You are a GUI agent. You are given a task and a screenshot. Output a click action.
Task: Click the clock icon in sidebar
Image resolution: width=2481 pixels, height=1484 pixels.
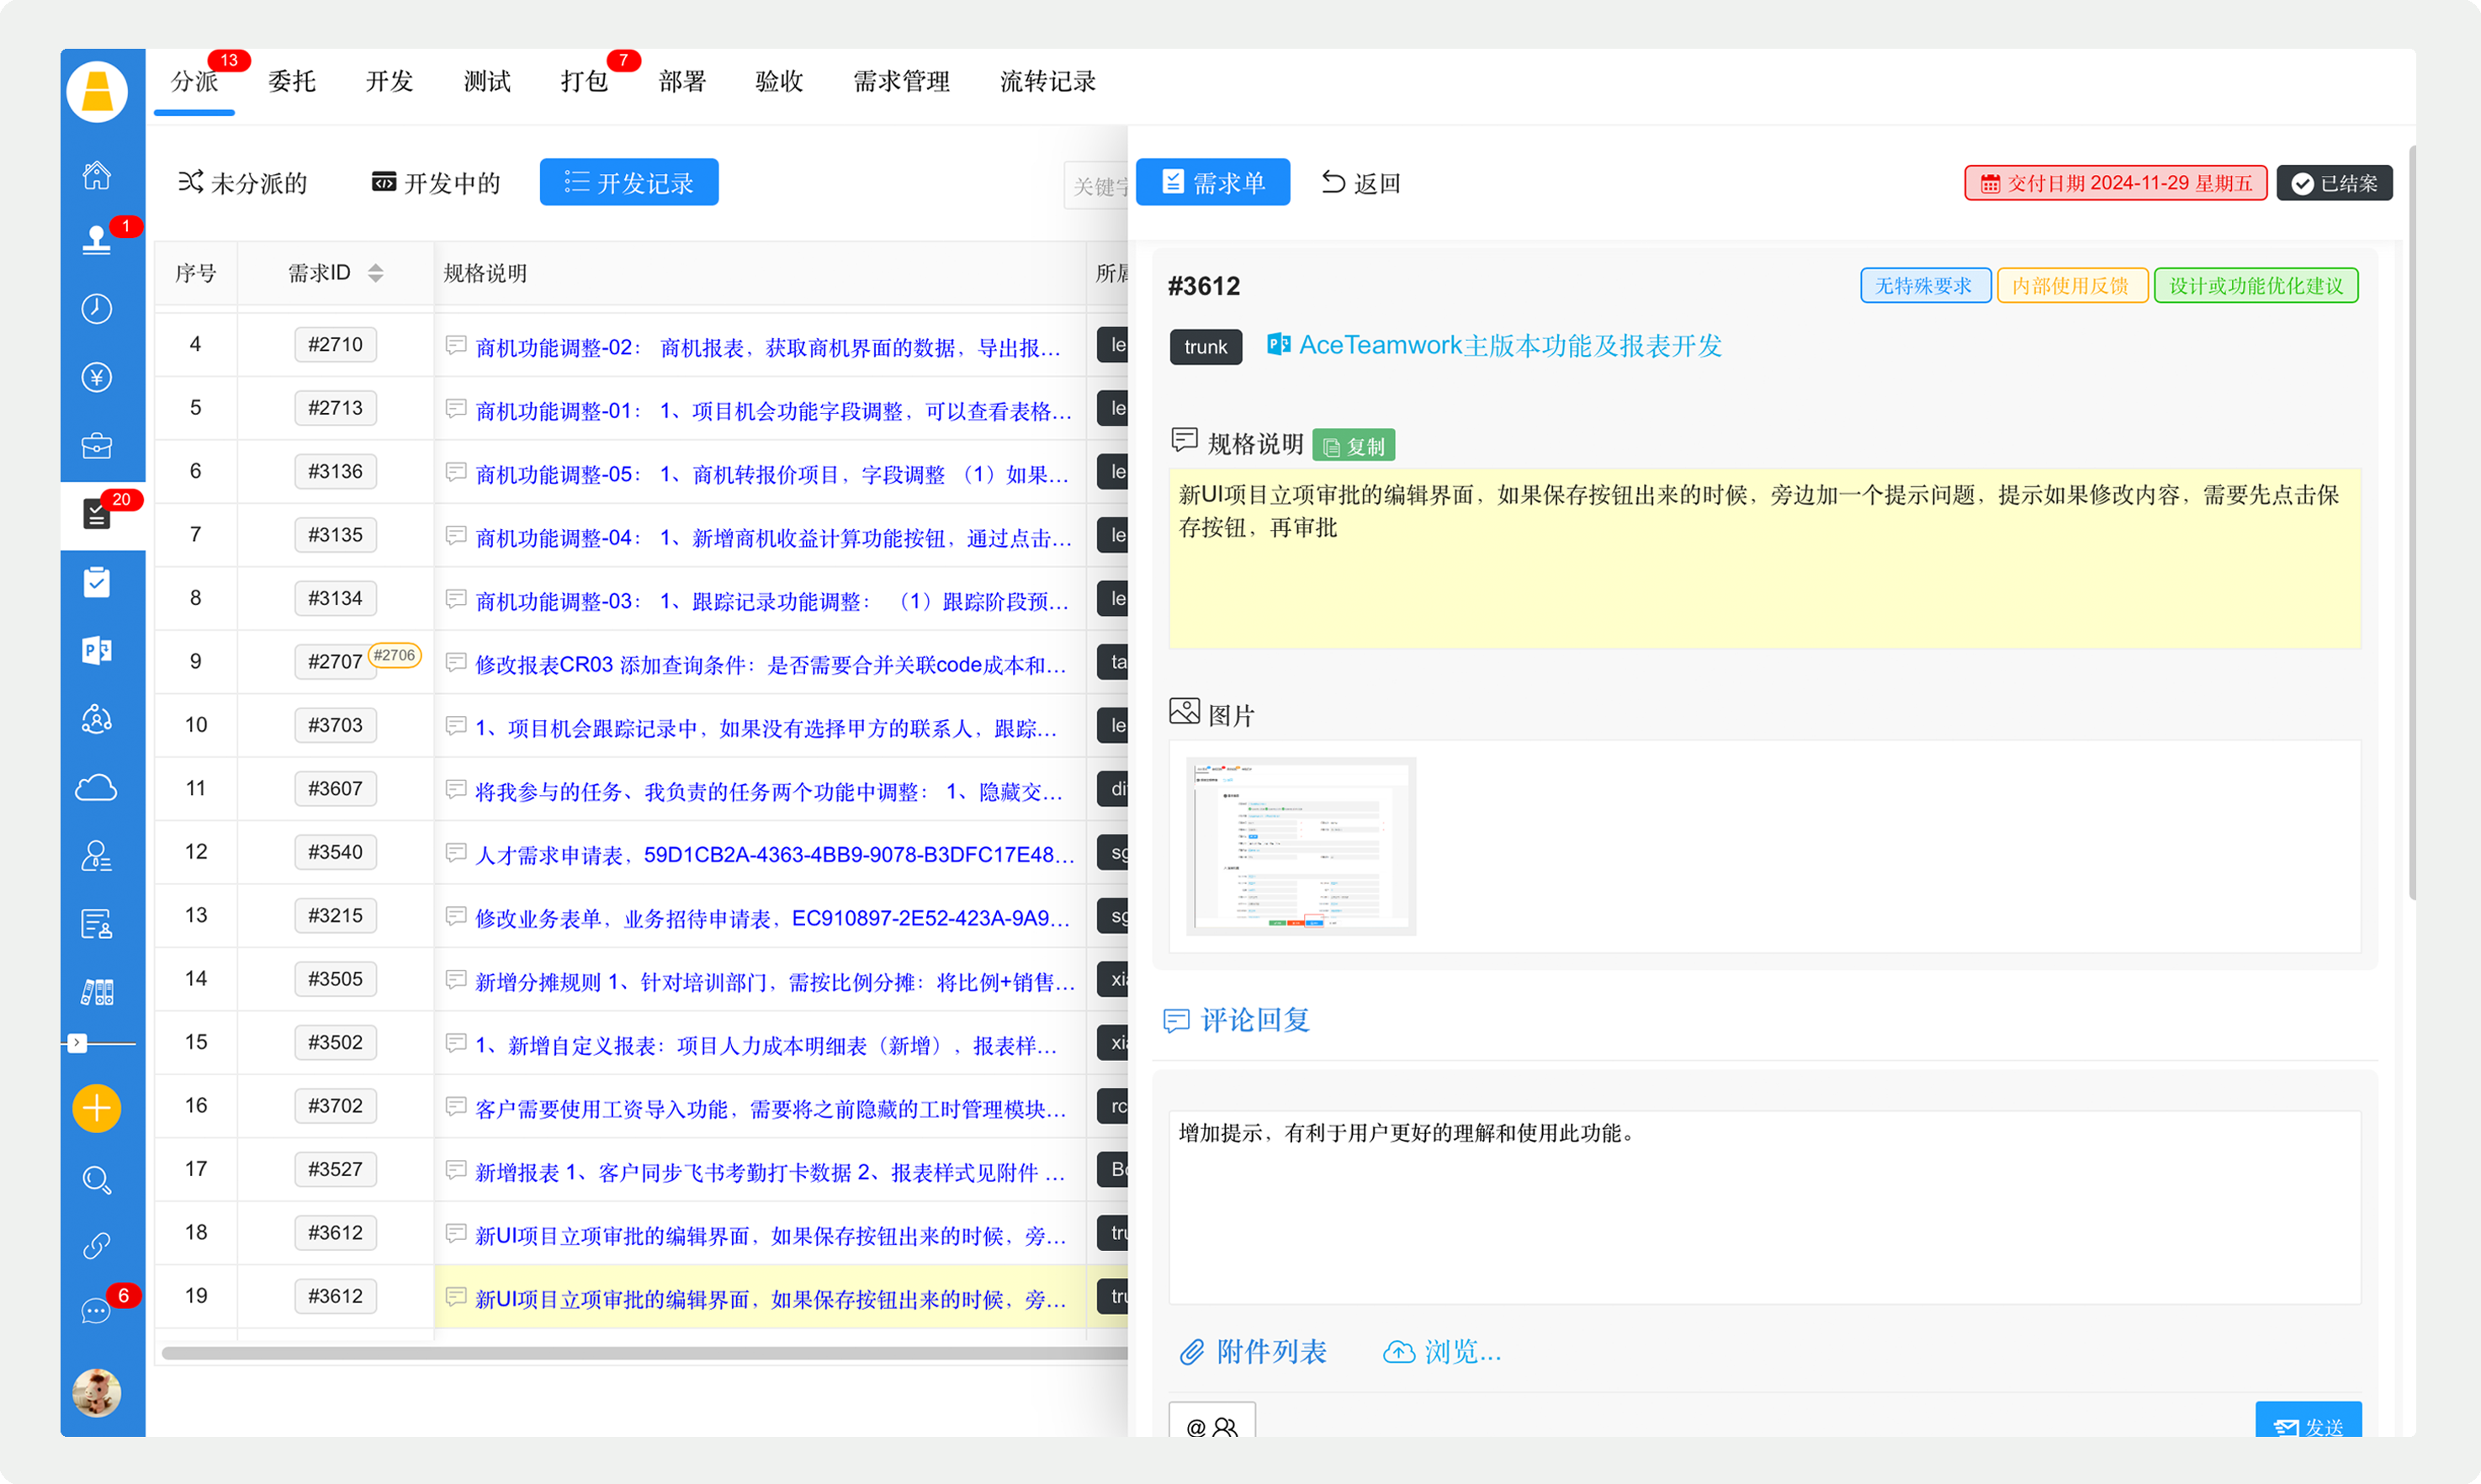coord(96,308)
